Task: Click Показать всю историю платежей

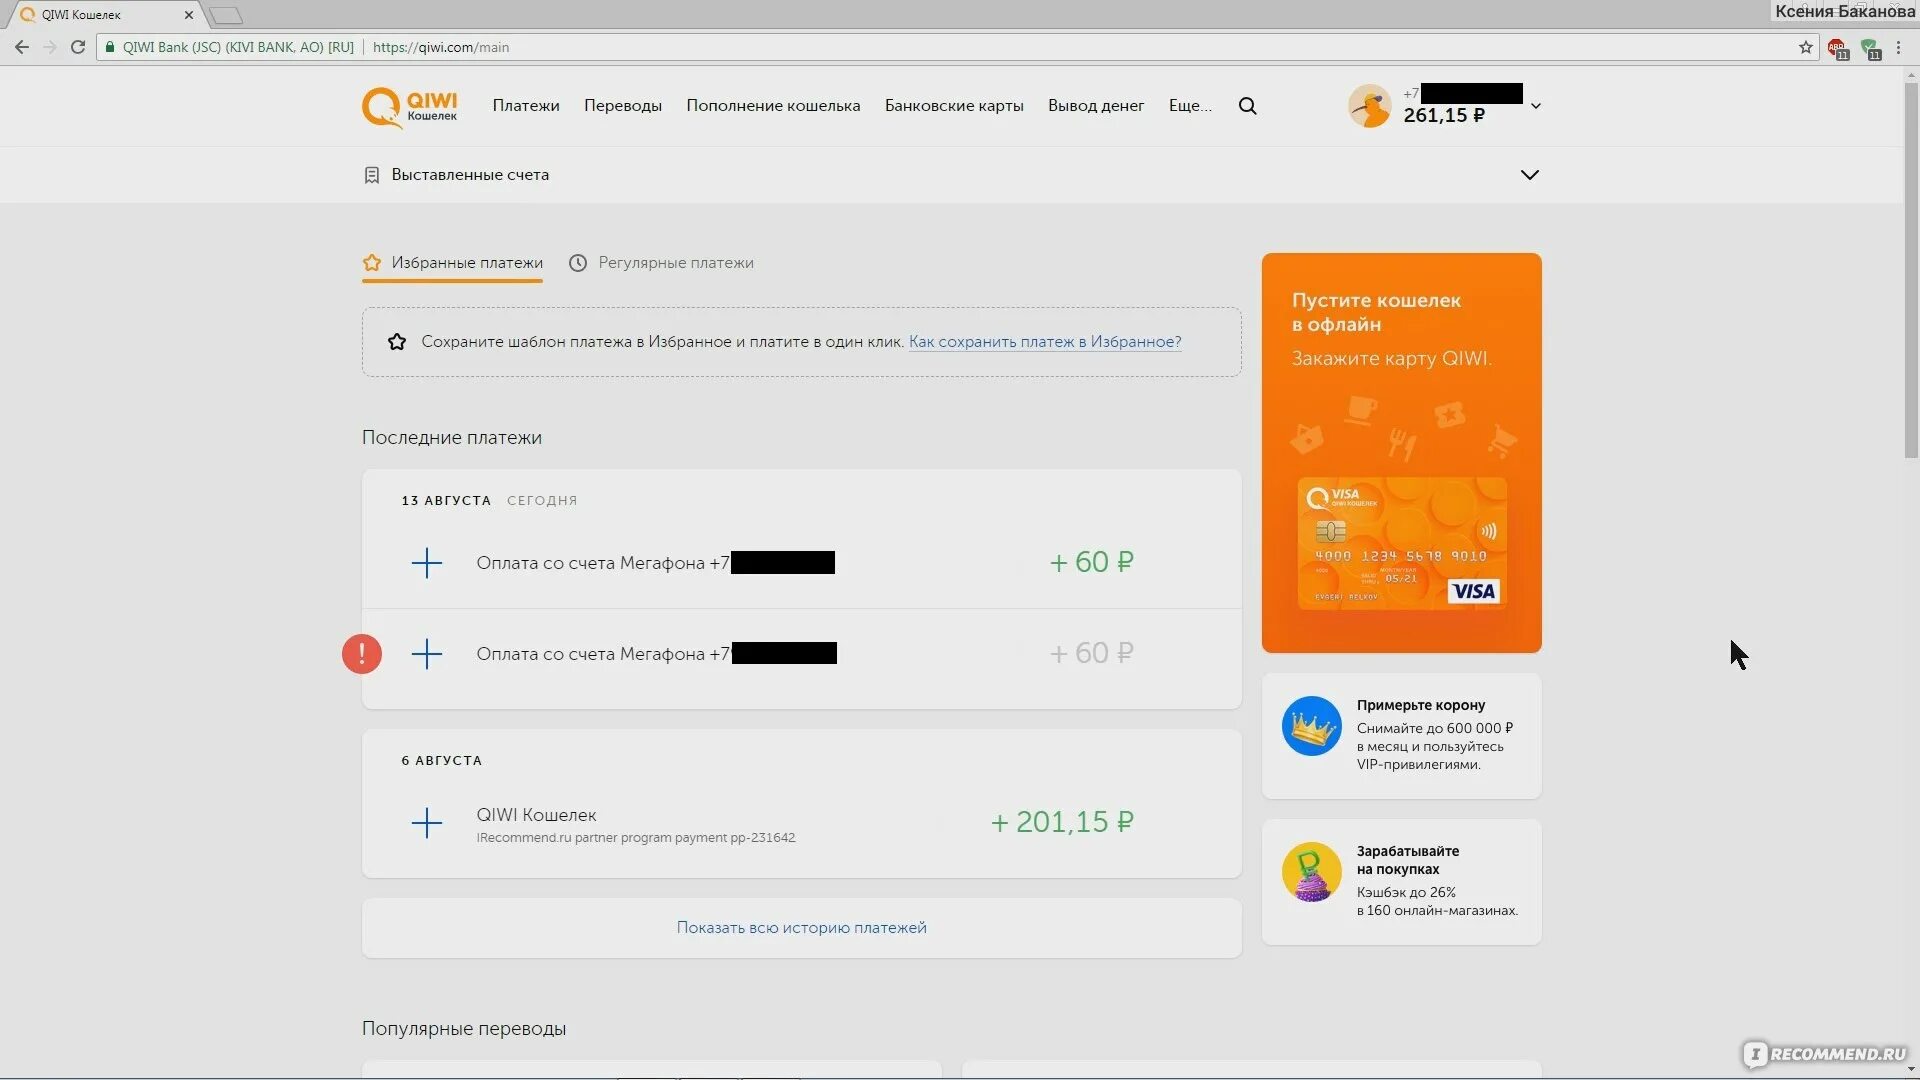Action: click(801, 928)
